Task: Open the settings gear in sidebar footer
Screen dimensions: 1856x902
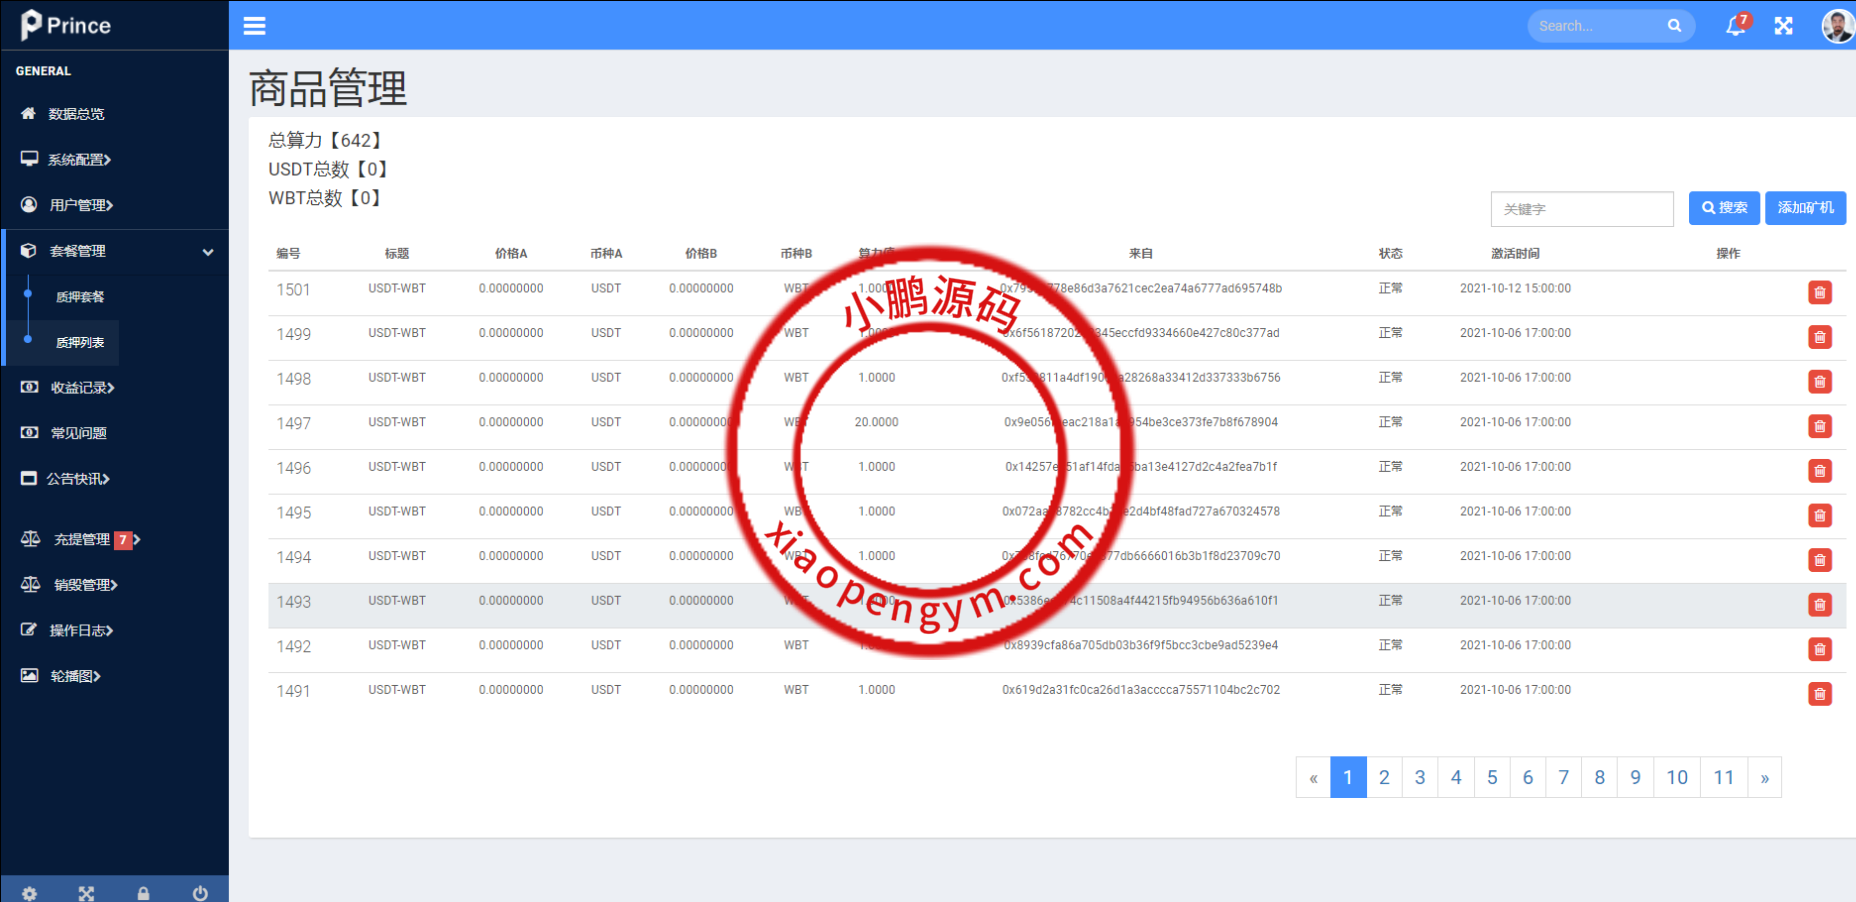Action: 29,893
